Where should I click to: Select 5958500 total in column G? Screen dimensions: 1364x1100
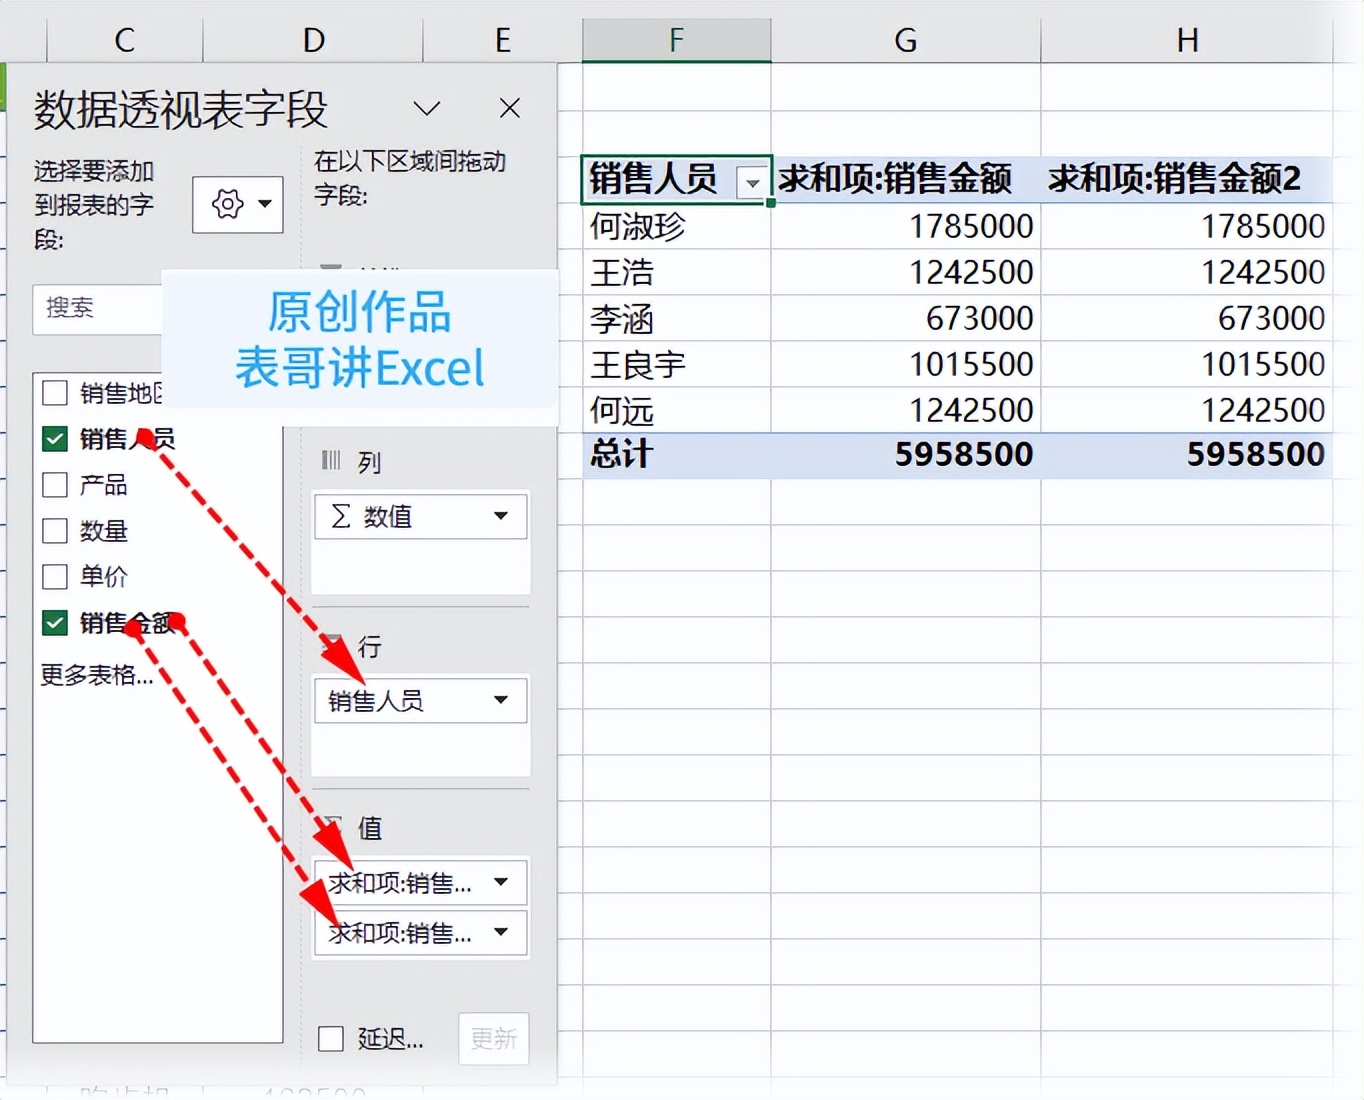tap(906, 455)
